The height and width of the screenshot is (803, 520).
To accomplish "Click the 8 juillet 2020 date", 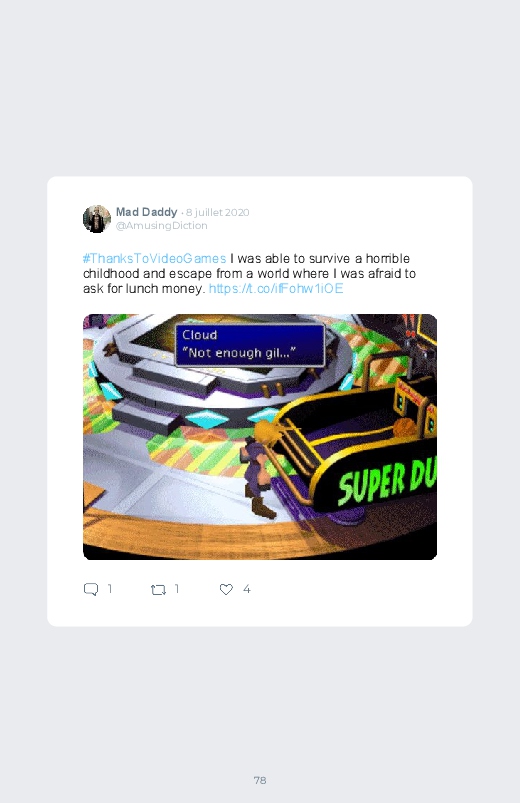I will pyautogui.click(x=218, y=213).
